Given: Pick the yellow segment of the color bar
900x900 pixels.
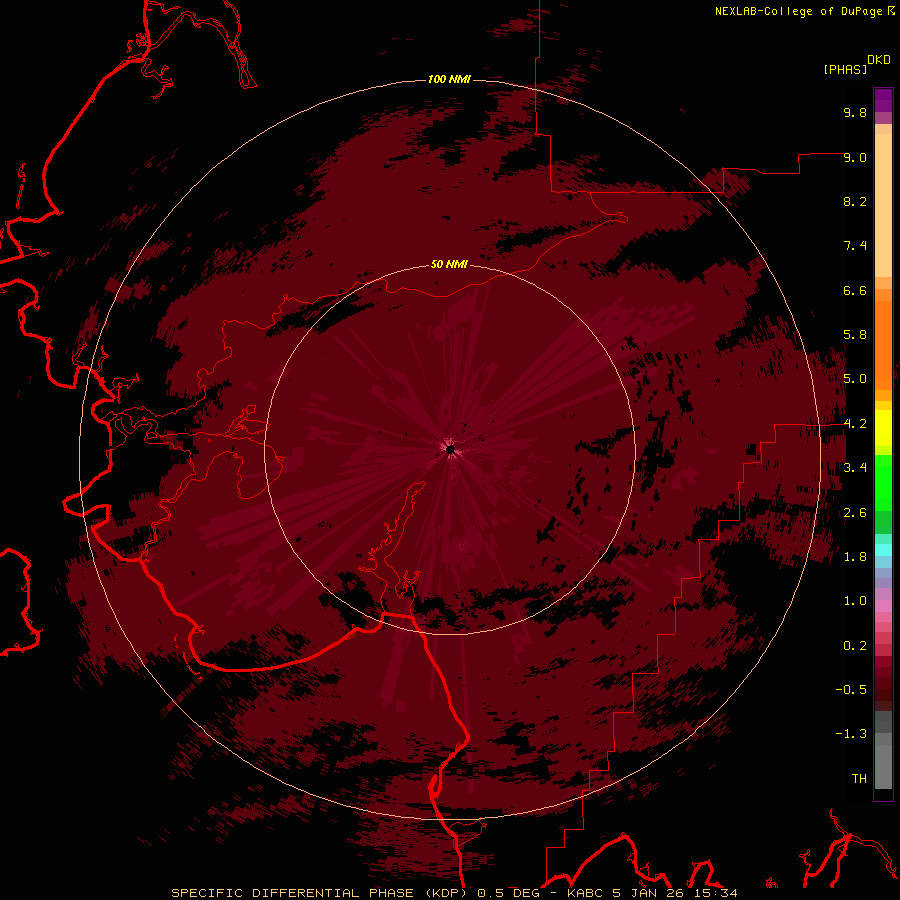Looking at the screenshot, I should click(x=883, y=428).
